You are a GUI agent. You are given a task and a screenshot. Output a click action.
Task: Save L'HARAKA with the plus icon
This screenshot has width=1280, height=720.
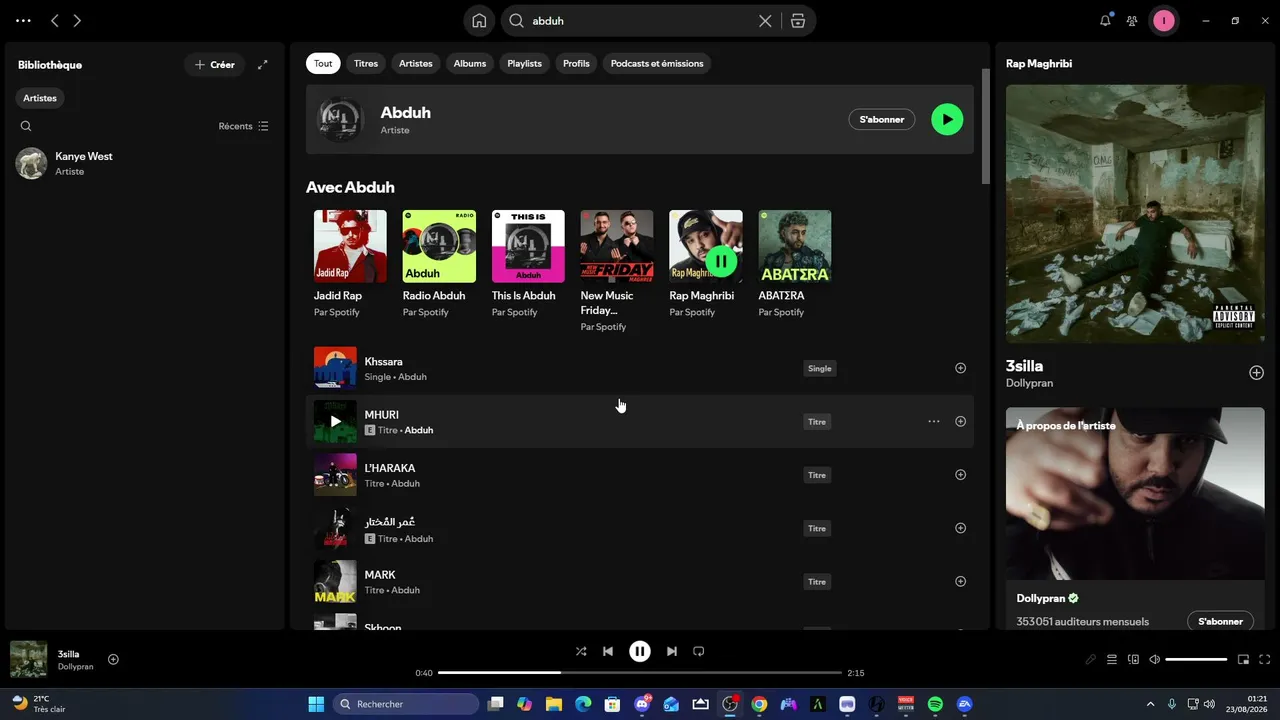961,475
